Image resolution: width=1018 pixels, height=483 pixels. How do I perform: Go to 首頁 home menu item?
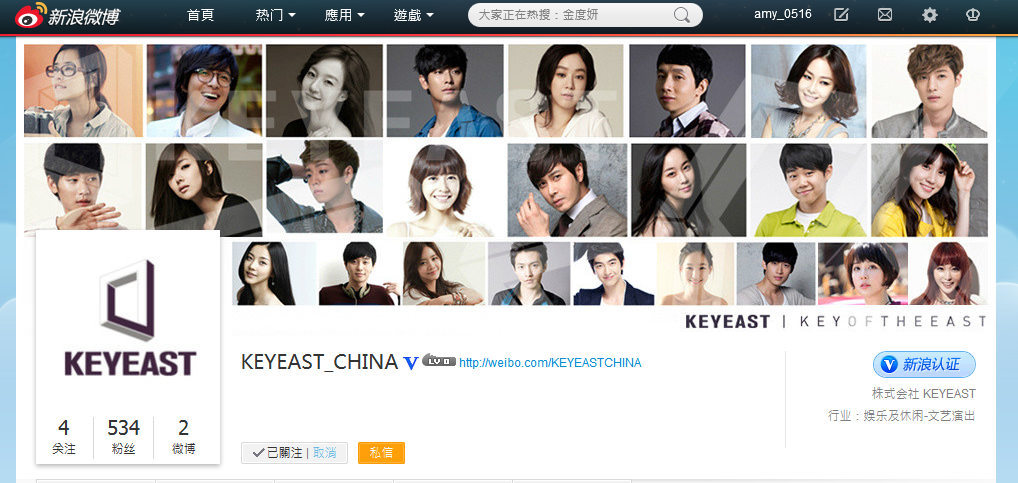(x=200, y=14)
